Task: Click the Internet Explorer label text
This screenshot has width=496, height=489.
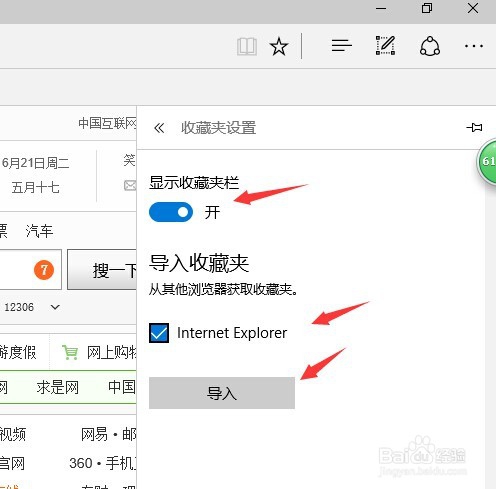Action: click(232, 333)
